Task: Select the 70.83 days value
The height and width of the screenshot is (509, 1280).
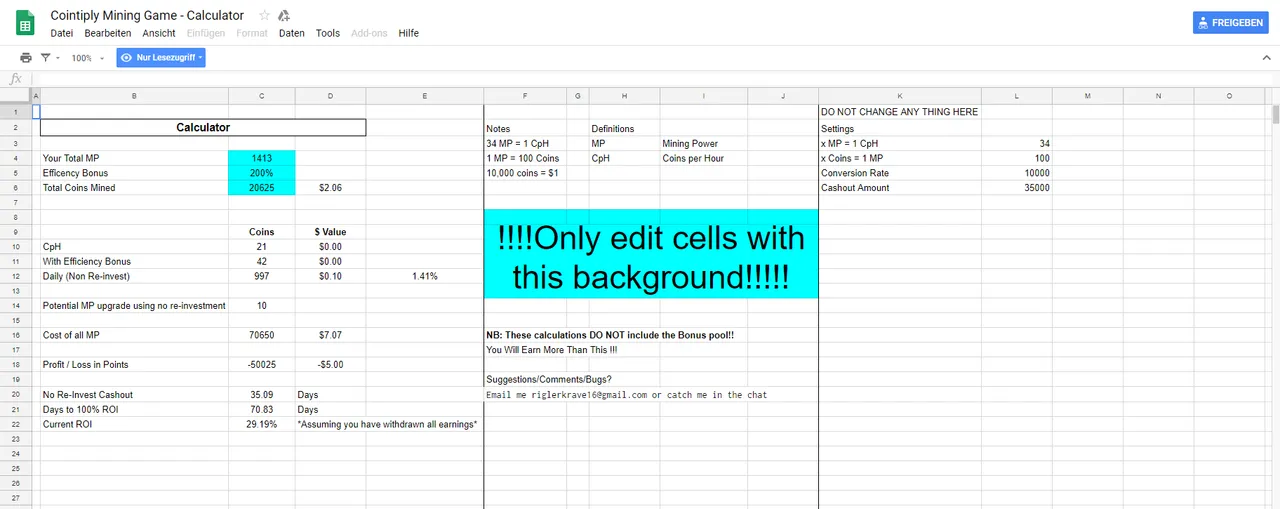Action: 262,410
